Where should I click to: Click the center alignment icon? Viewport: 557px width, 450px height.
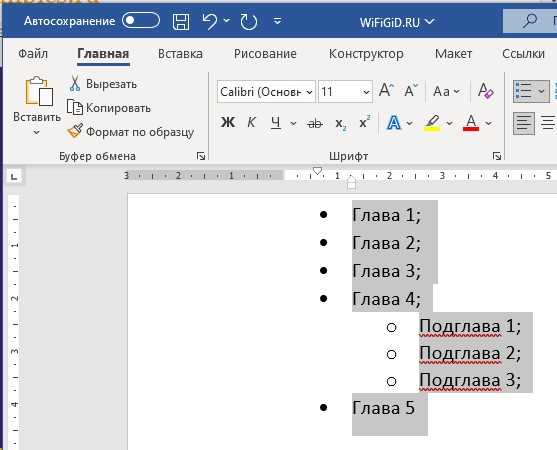[x=548, y=123]
